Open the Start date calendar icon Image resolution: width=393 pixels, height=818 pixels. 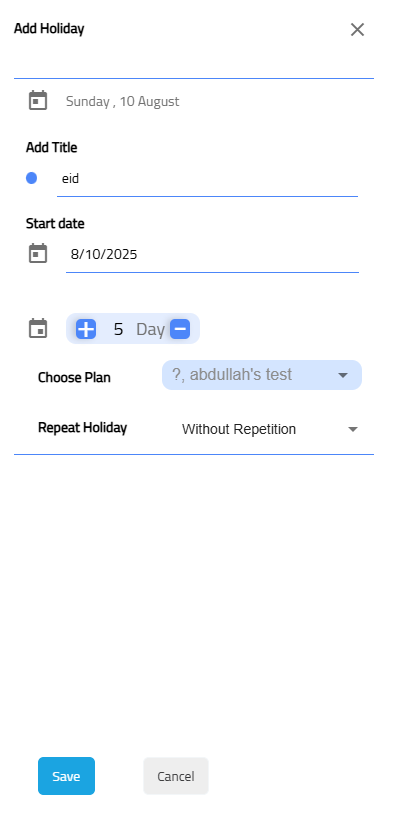pos(38,254)
